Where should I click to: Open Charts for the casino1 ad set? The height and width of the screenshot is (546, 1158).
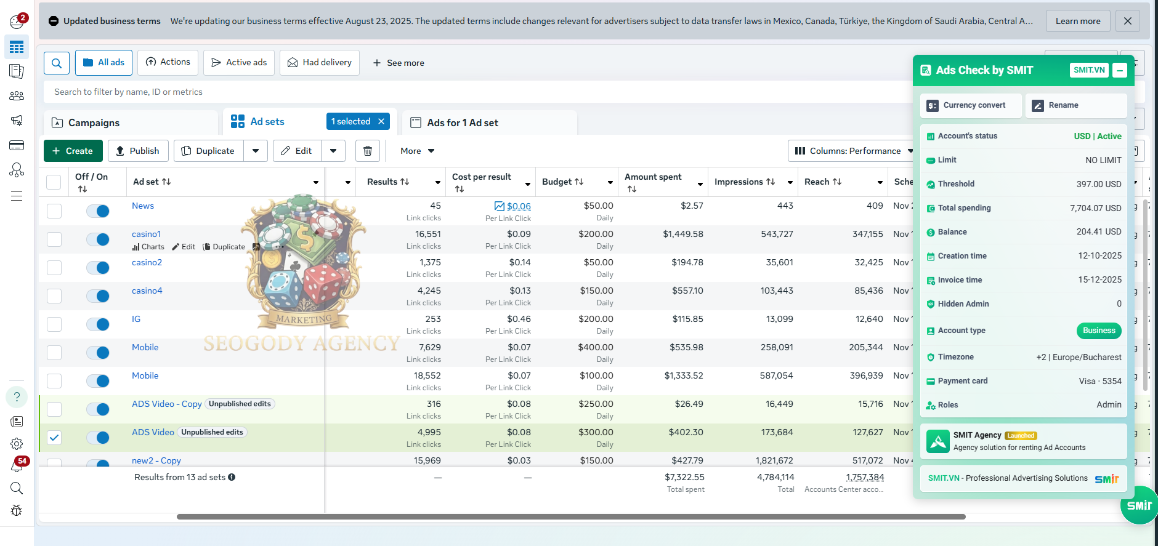coord(148,247)
